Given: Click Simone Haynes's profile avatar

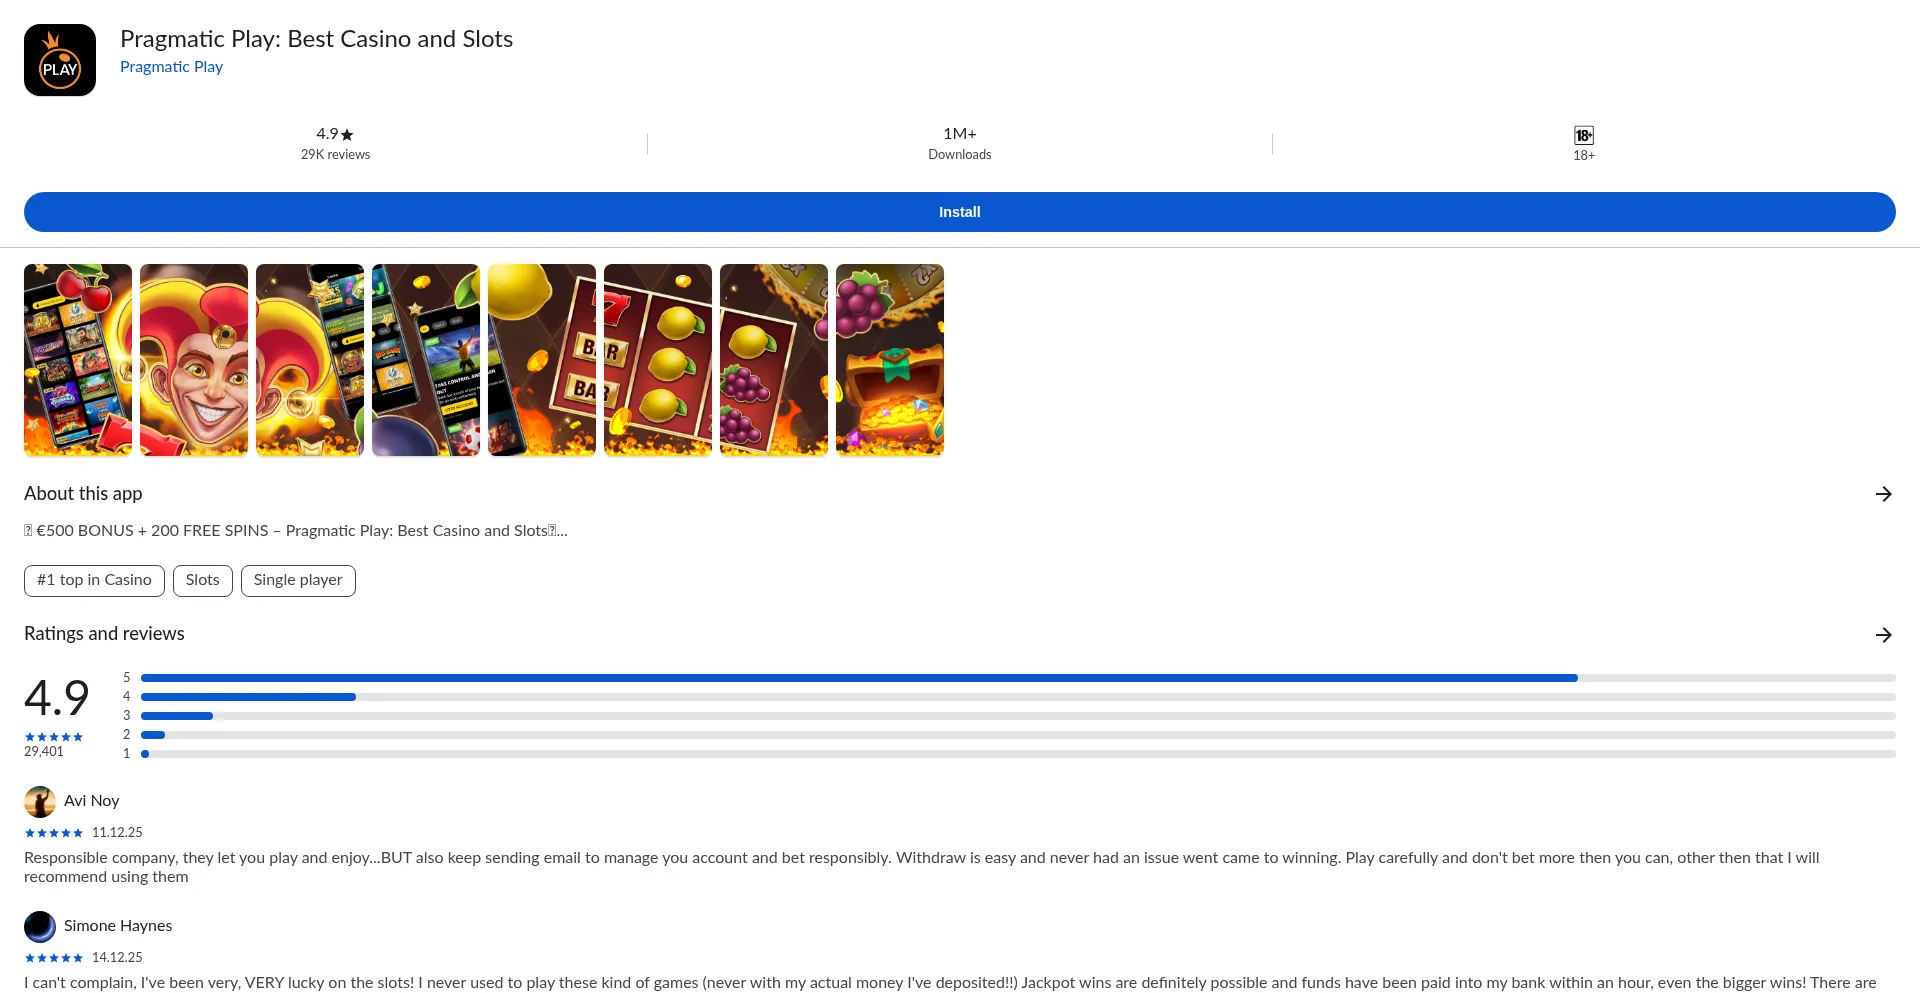Looking at the screenshot, I should pos(39,926).
